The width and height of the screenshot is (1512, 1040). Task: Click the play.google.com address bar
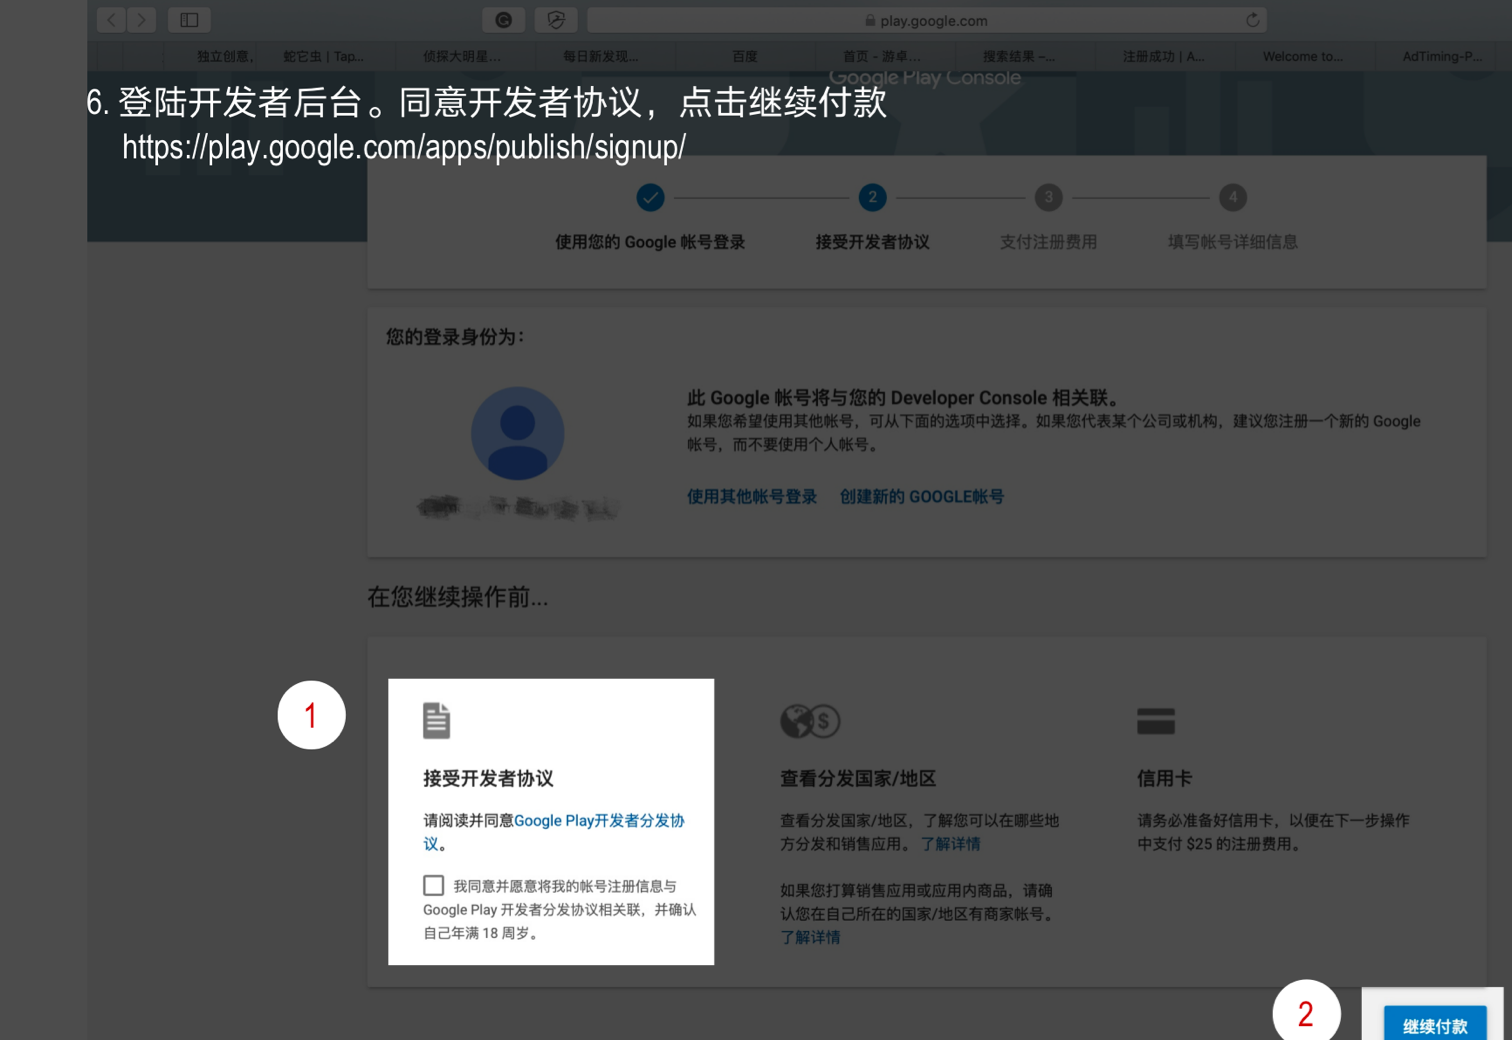pyautogui.click(x=927, y=20)
